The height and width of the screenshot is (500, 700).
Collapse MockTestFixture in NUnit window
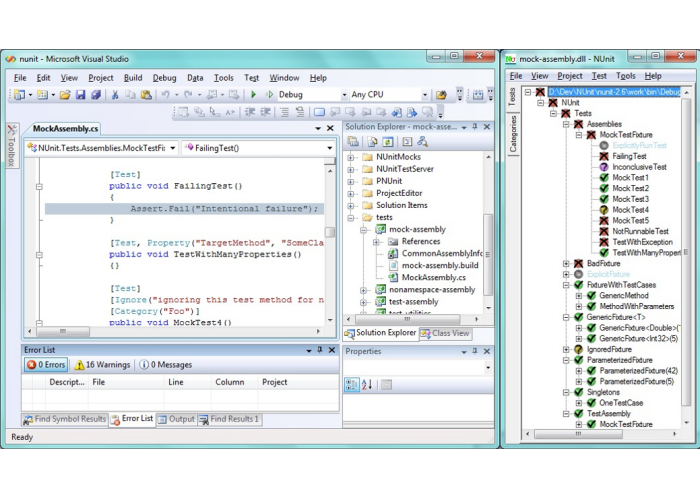(x=579, y=135)
